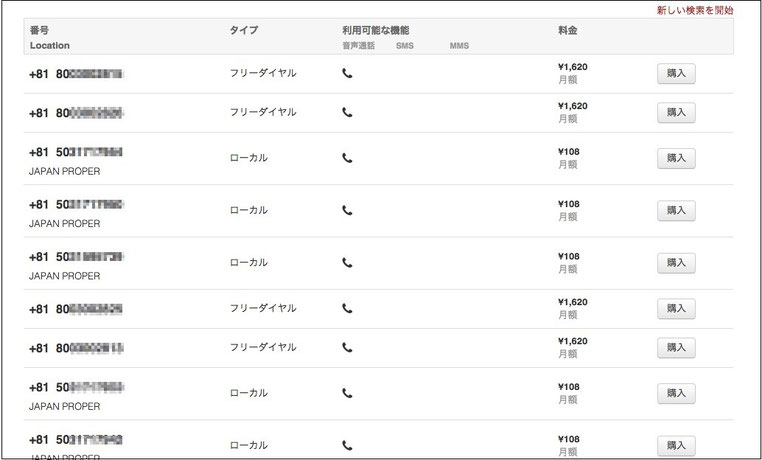
Task: Click the 新しい検索を開始 link
Action: (694, 10)
